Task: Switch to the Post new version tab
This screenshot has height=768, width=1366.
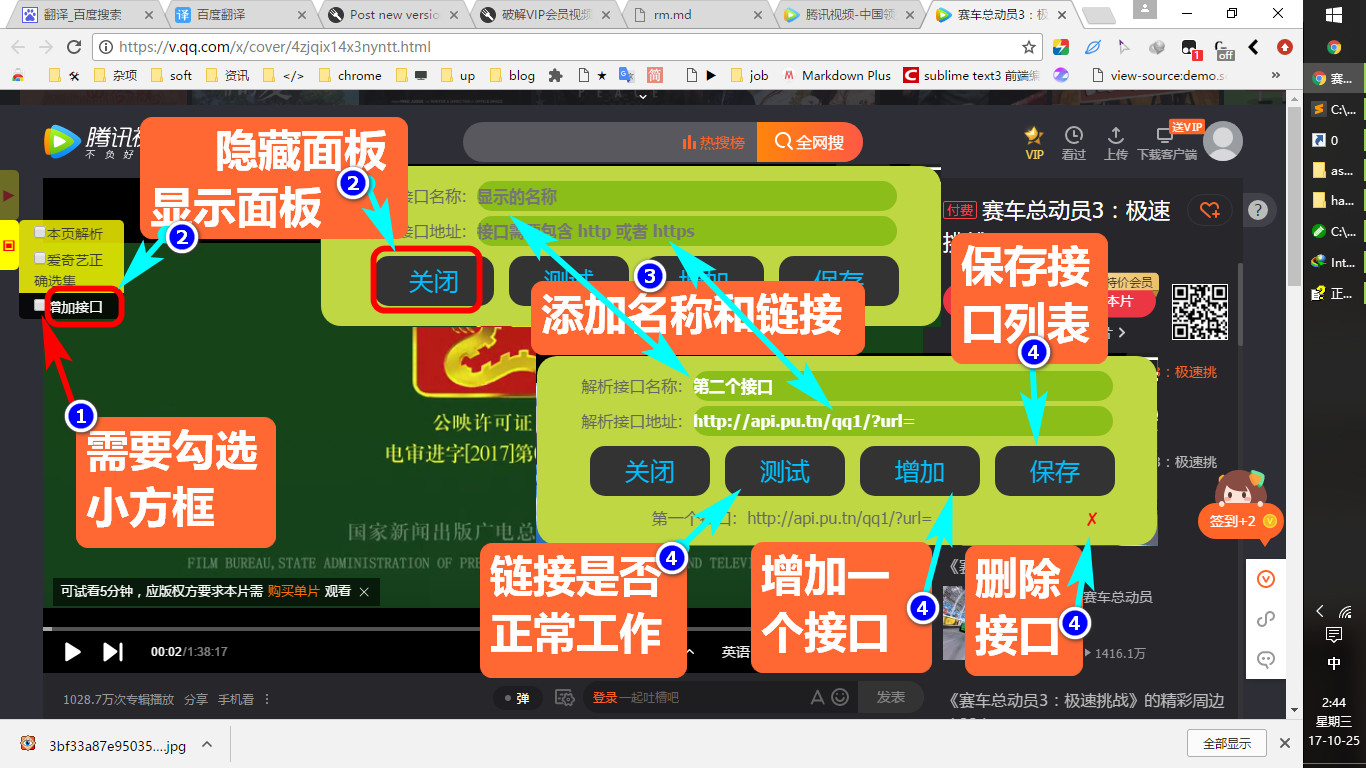Action: 392,15
